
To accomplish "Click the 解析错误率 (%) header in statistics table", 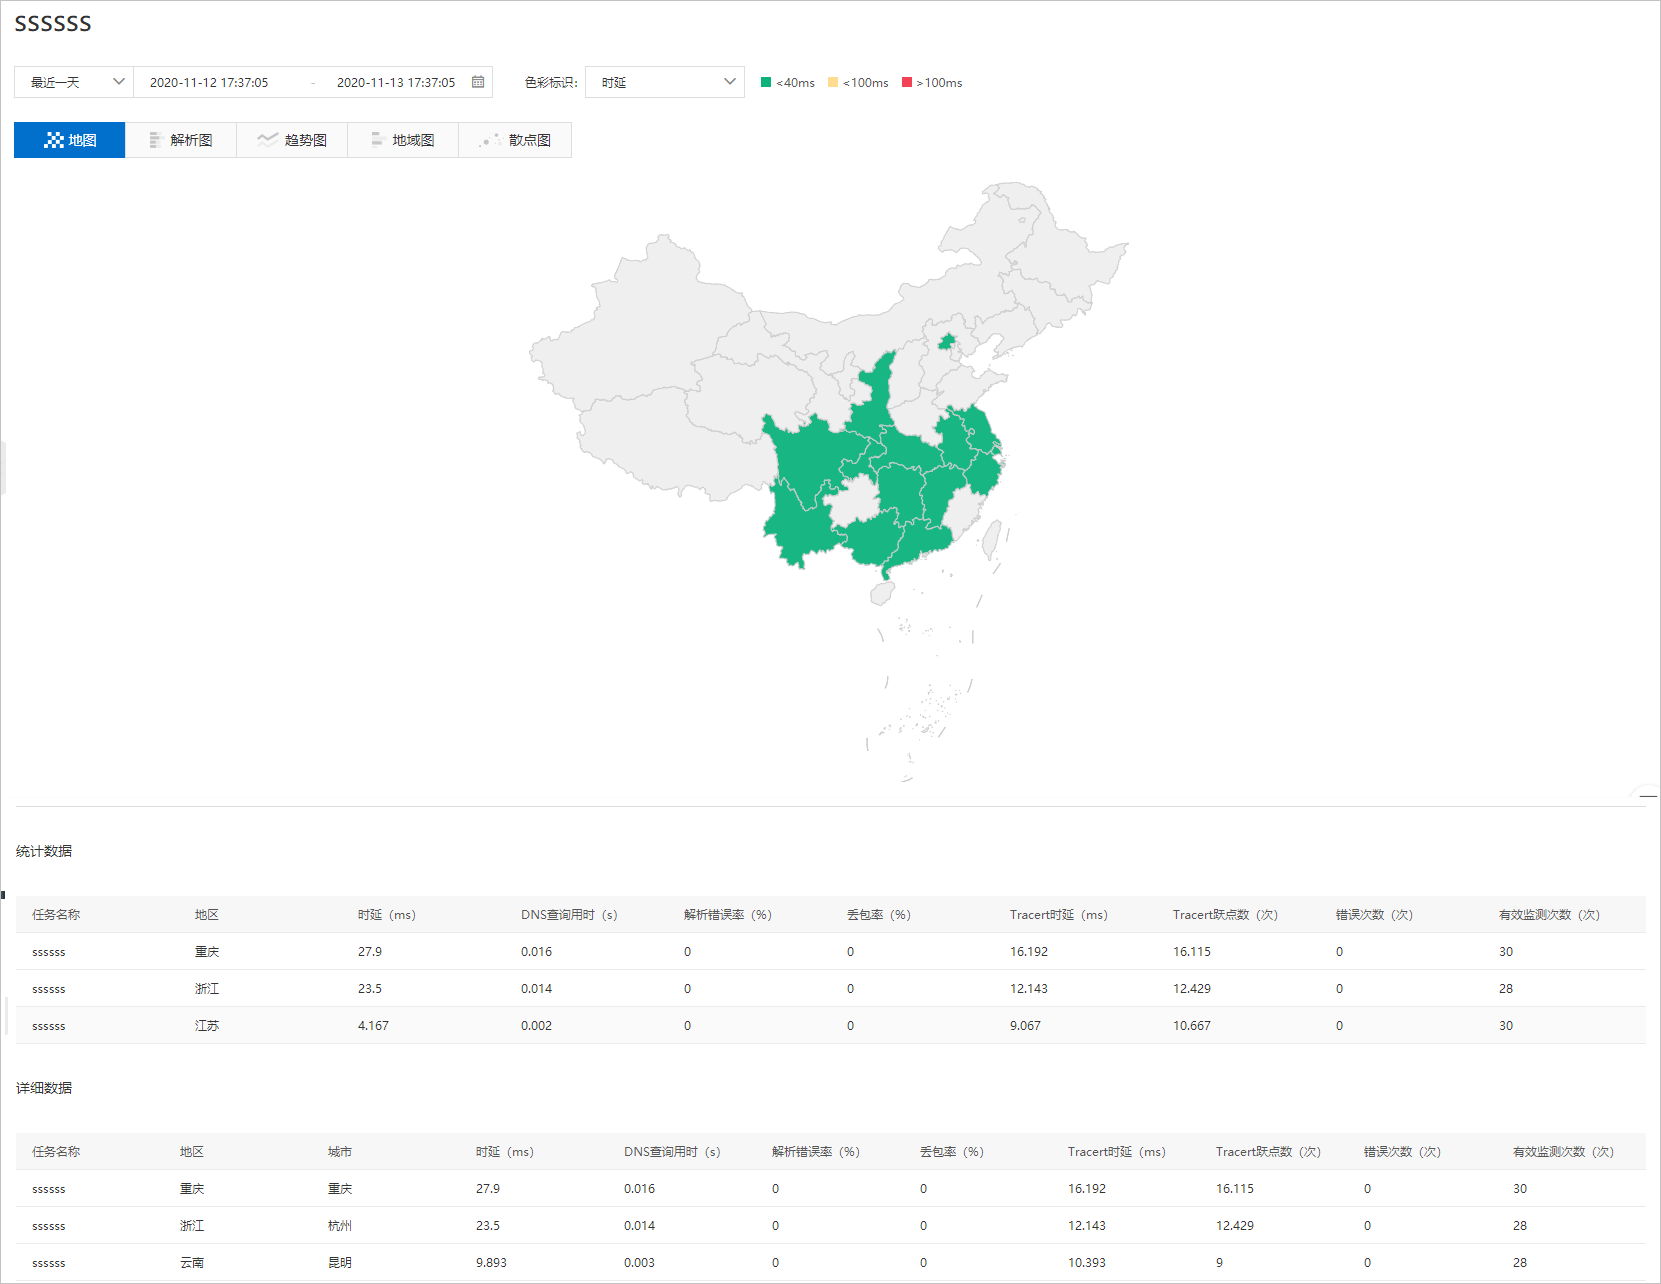I will pyautogui.click(x=728, y=915).
